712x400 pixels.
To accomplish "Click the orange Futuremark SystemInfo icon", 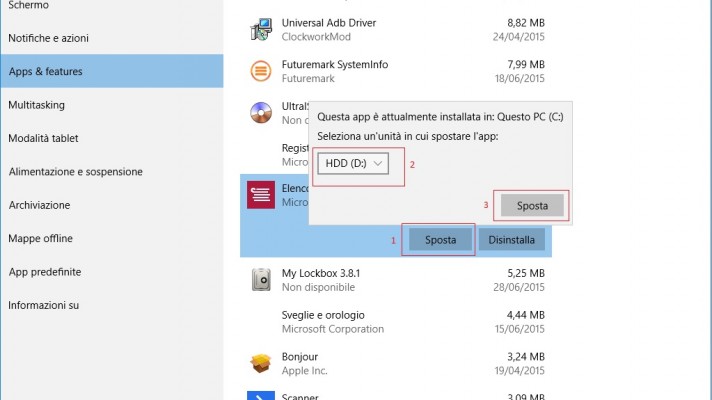I will 261,71.
